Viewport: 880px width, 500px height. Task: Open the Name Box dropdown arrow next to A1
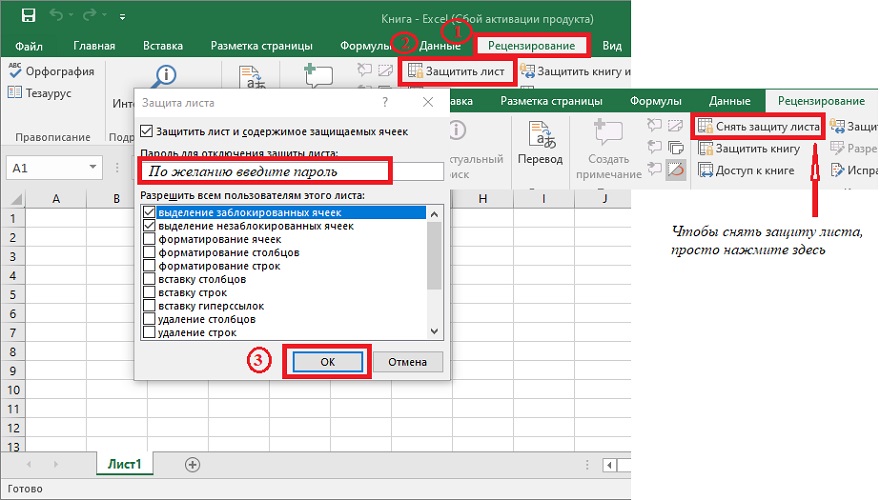[93, 167]
